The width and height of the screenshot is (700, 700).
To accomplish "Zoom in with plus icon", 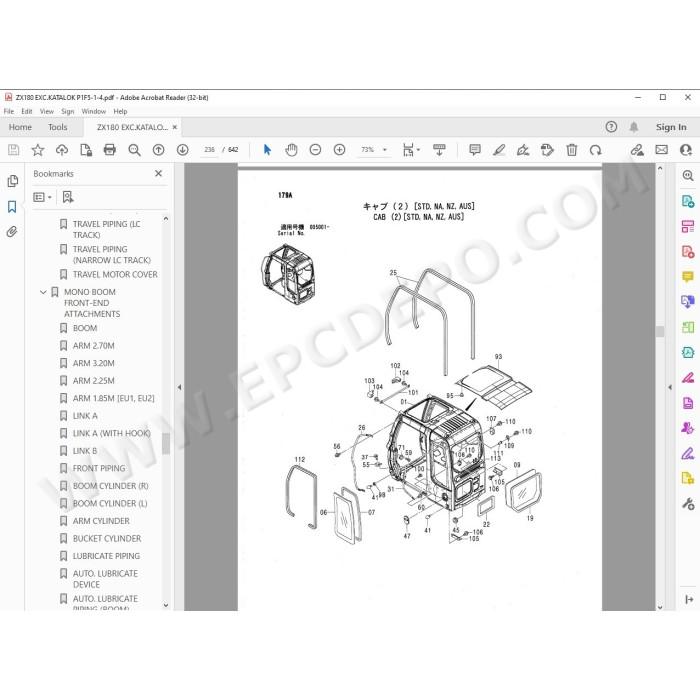I will tap(339, 150).
